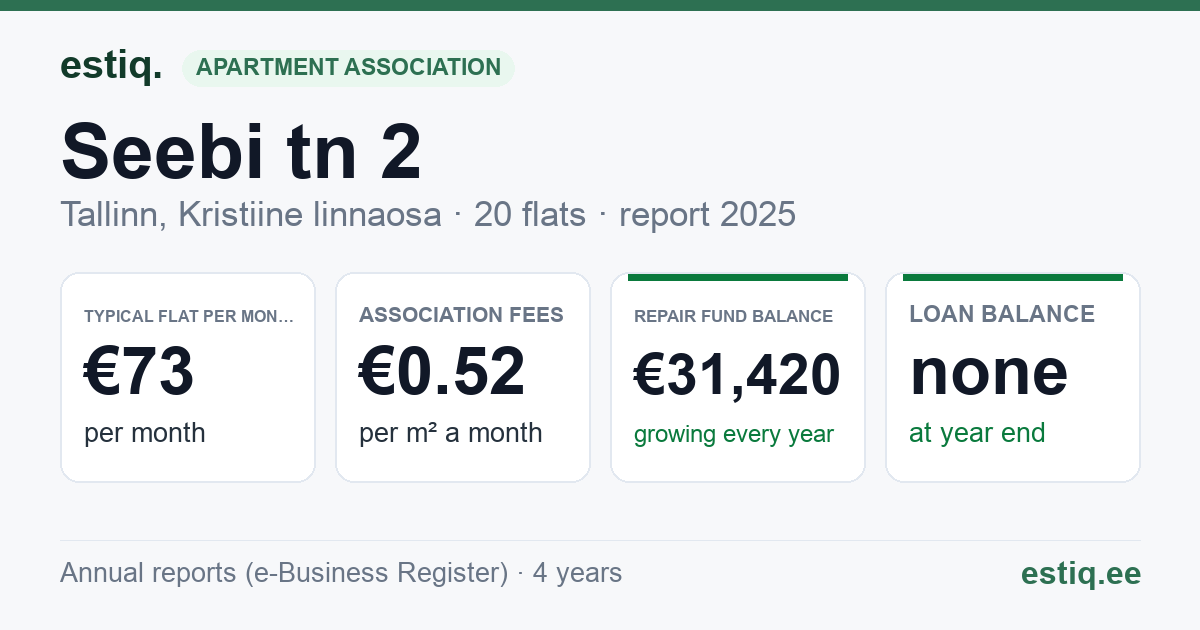Click the €0.52 value
The height and width of the screenshot is (630, 1200).
[x=442, y=372]
